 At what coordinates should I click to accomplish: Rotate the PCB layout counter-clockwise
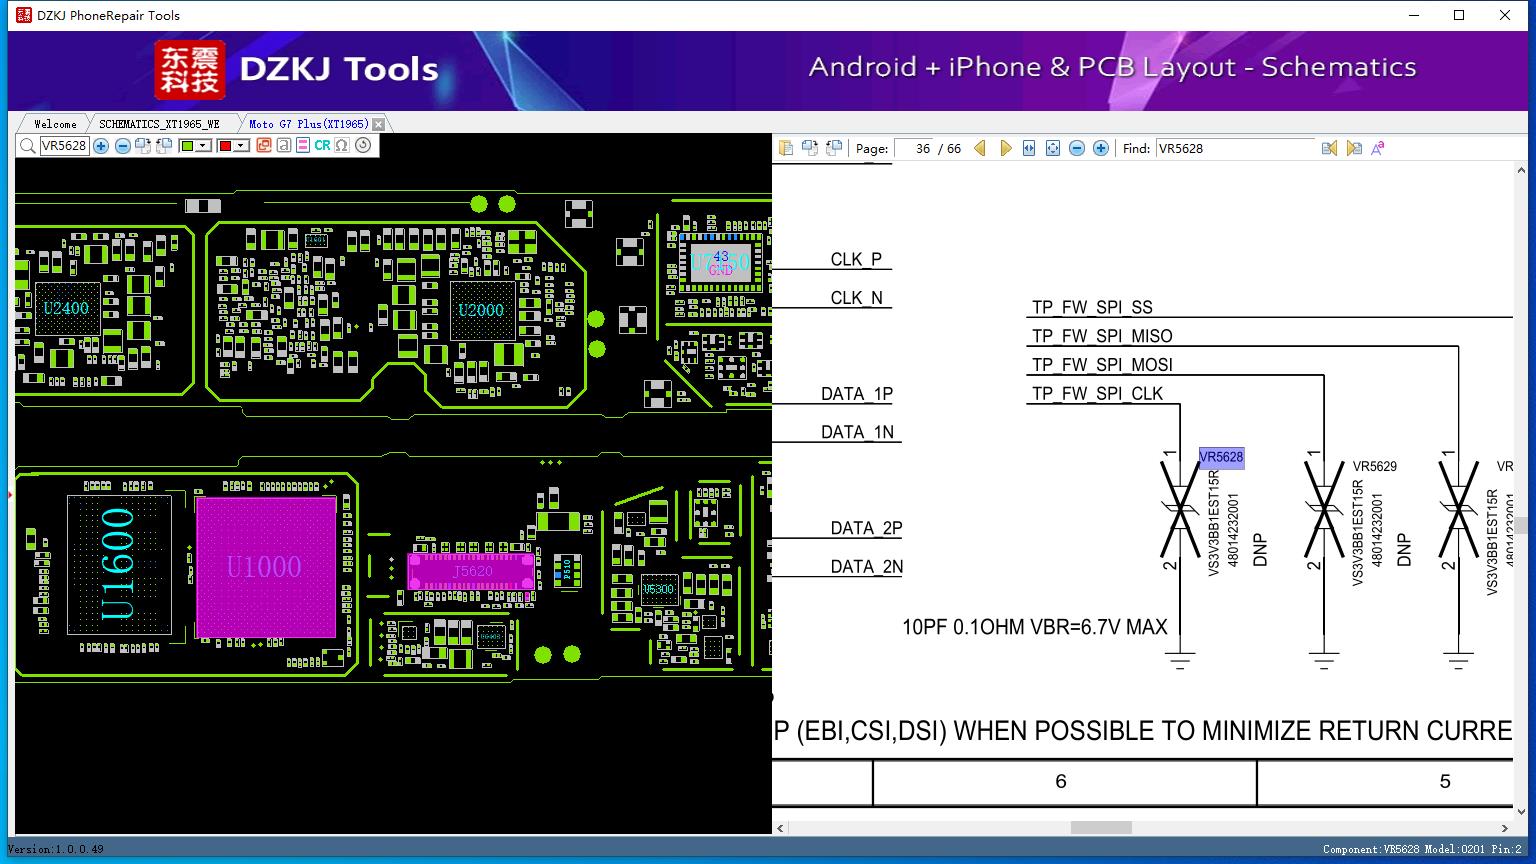(163, 146)
